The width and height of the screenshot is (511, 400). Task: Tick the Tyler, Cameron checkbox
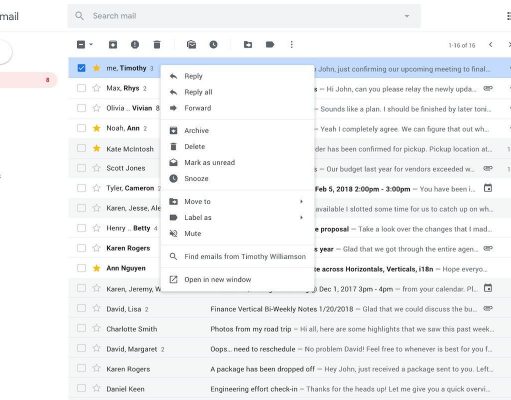[81, 188]
